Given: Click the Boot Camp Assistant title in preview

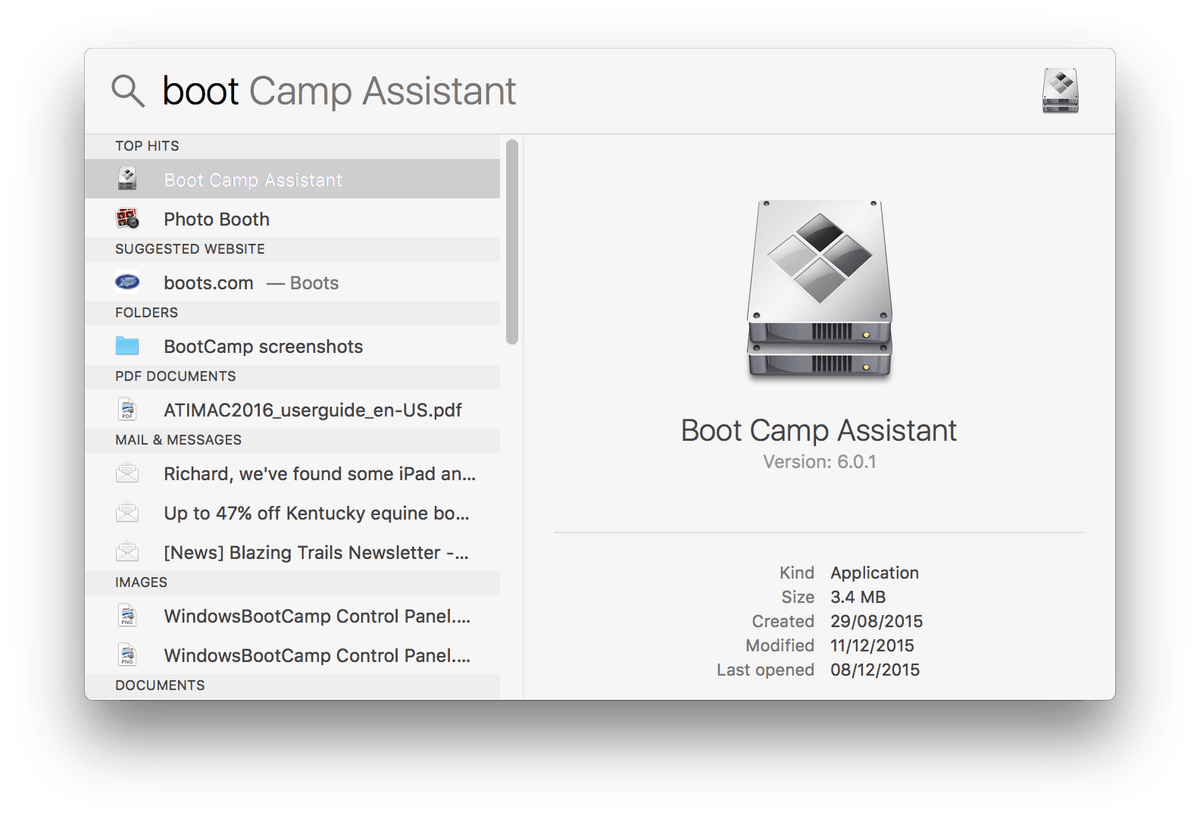Looking at the screenshot, I should pos(819,431).
